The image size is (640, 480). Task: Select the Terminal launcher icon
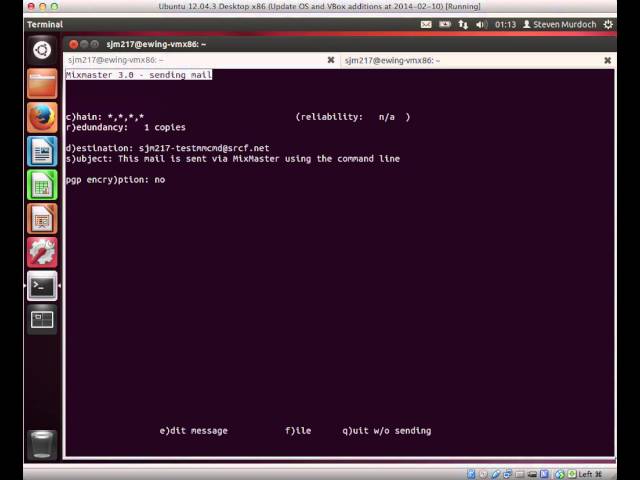click(x=42, y=286)
